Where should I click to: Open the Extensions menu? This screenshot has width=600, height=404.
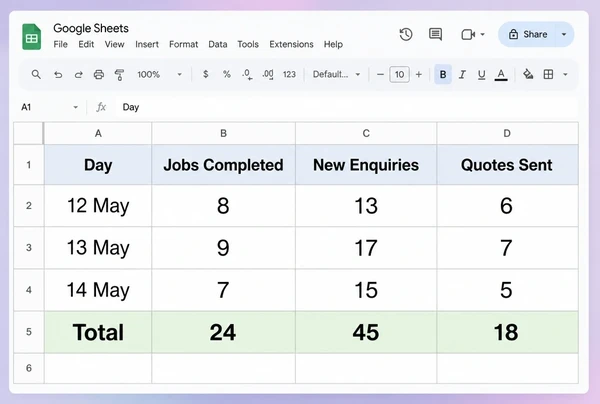pyautogui.click(x=291, y=44)
